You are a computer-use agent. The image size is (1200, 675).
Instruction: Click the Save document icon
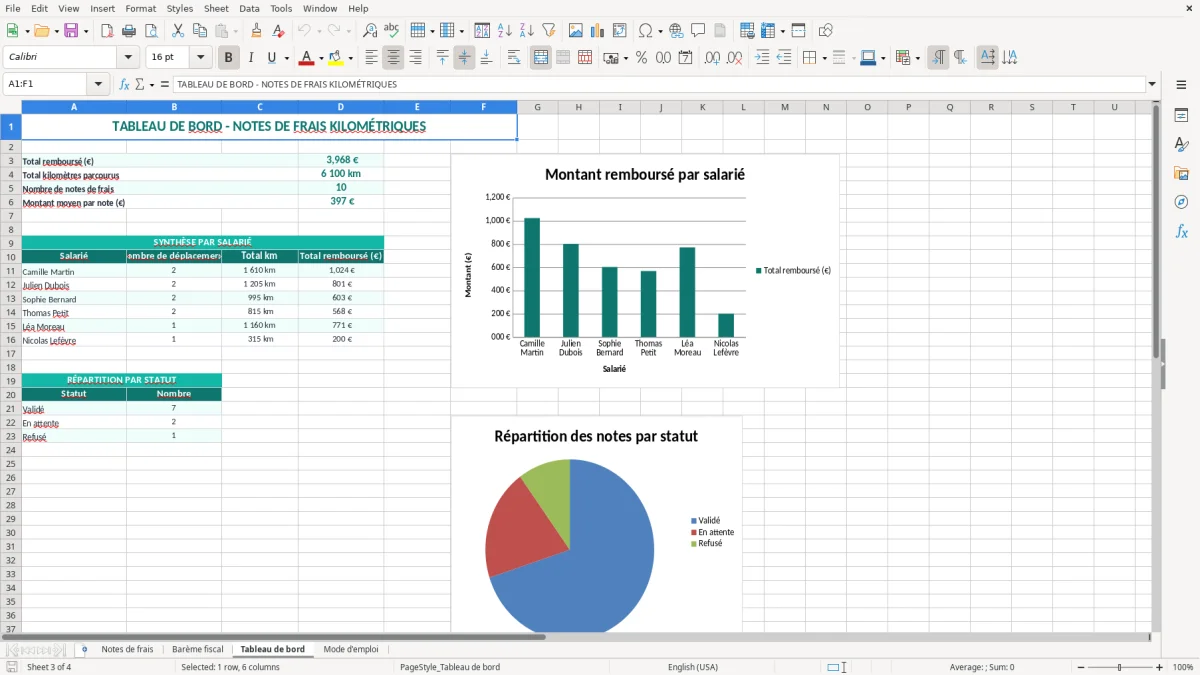pos(71,31)
